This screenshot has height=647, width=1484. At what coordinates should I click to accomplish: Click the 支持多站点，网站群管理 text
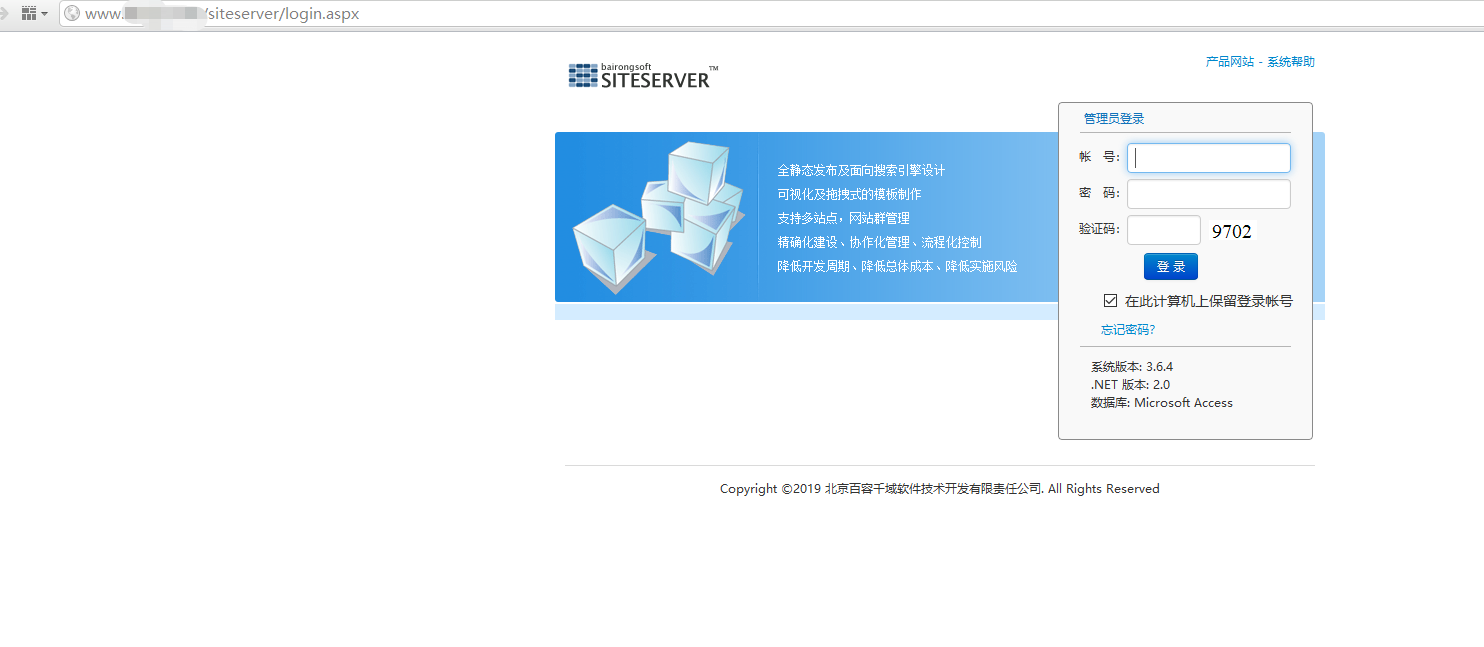coord(844,218)
